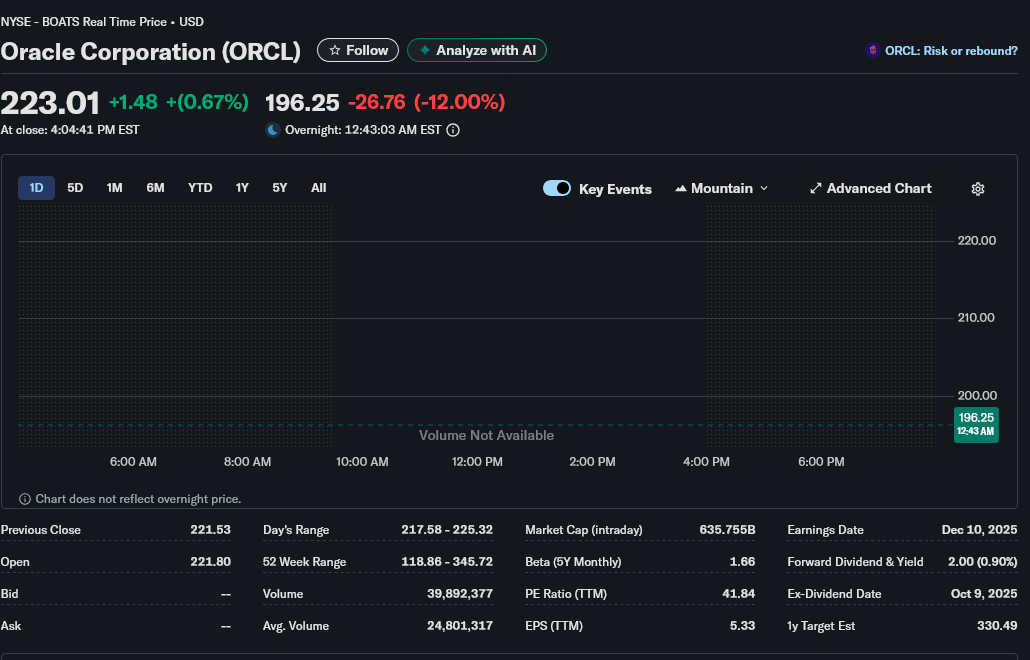Click the Avg. Volume value 24,801,317
Image resolution: width=1030 pixels, height=660 pixels.
pyautogui.click(x=460, y=626)
